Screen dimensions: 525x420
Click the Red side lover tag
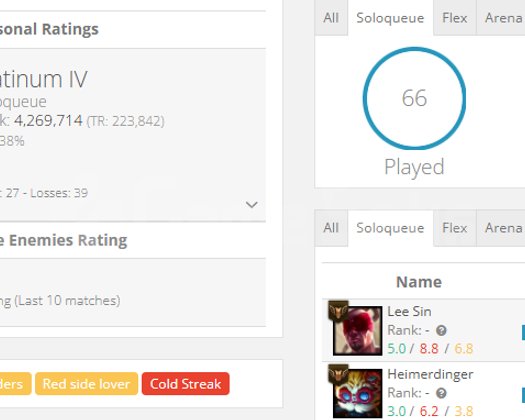click(86, 384)
